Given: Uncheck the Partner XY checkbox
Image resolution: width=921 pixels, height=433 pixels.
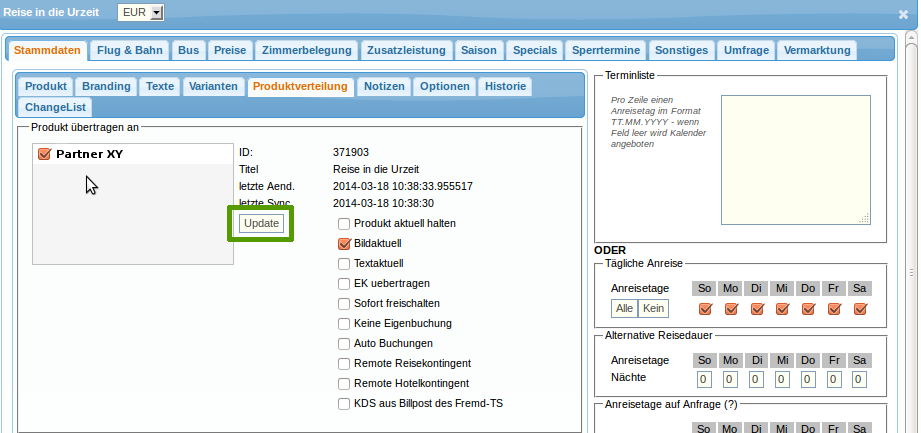Looking at the screenshot, I should click(x=43, y=154).
